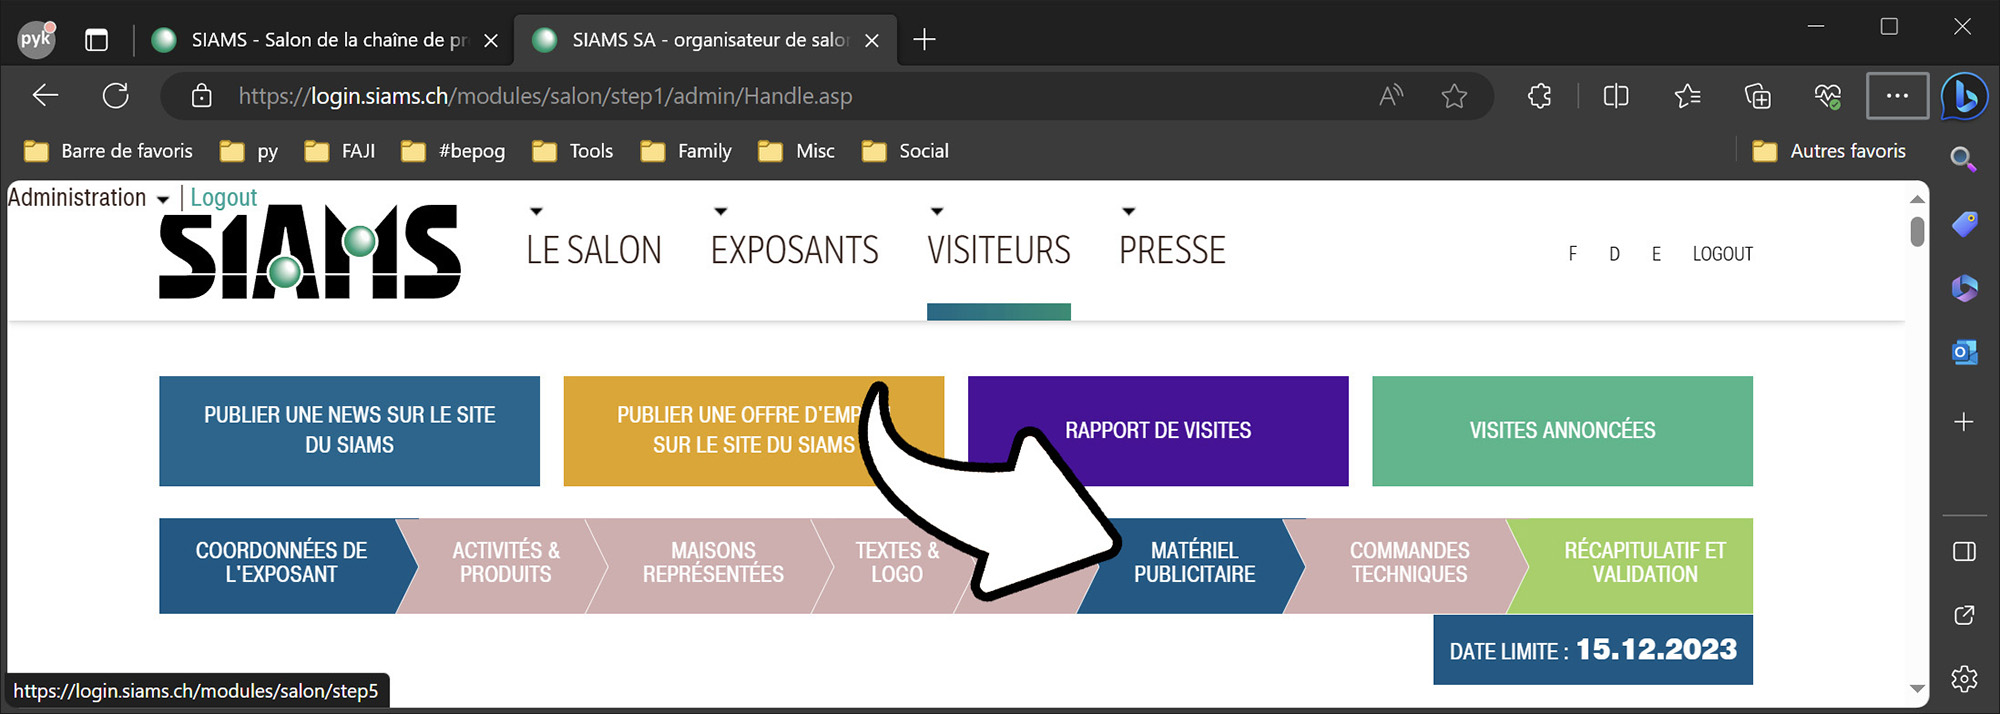The width and height of the screenshot is (2000, 714).
Task: Switch language to German with 'D'
Action: 1614,254
